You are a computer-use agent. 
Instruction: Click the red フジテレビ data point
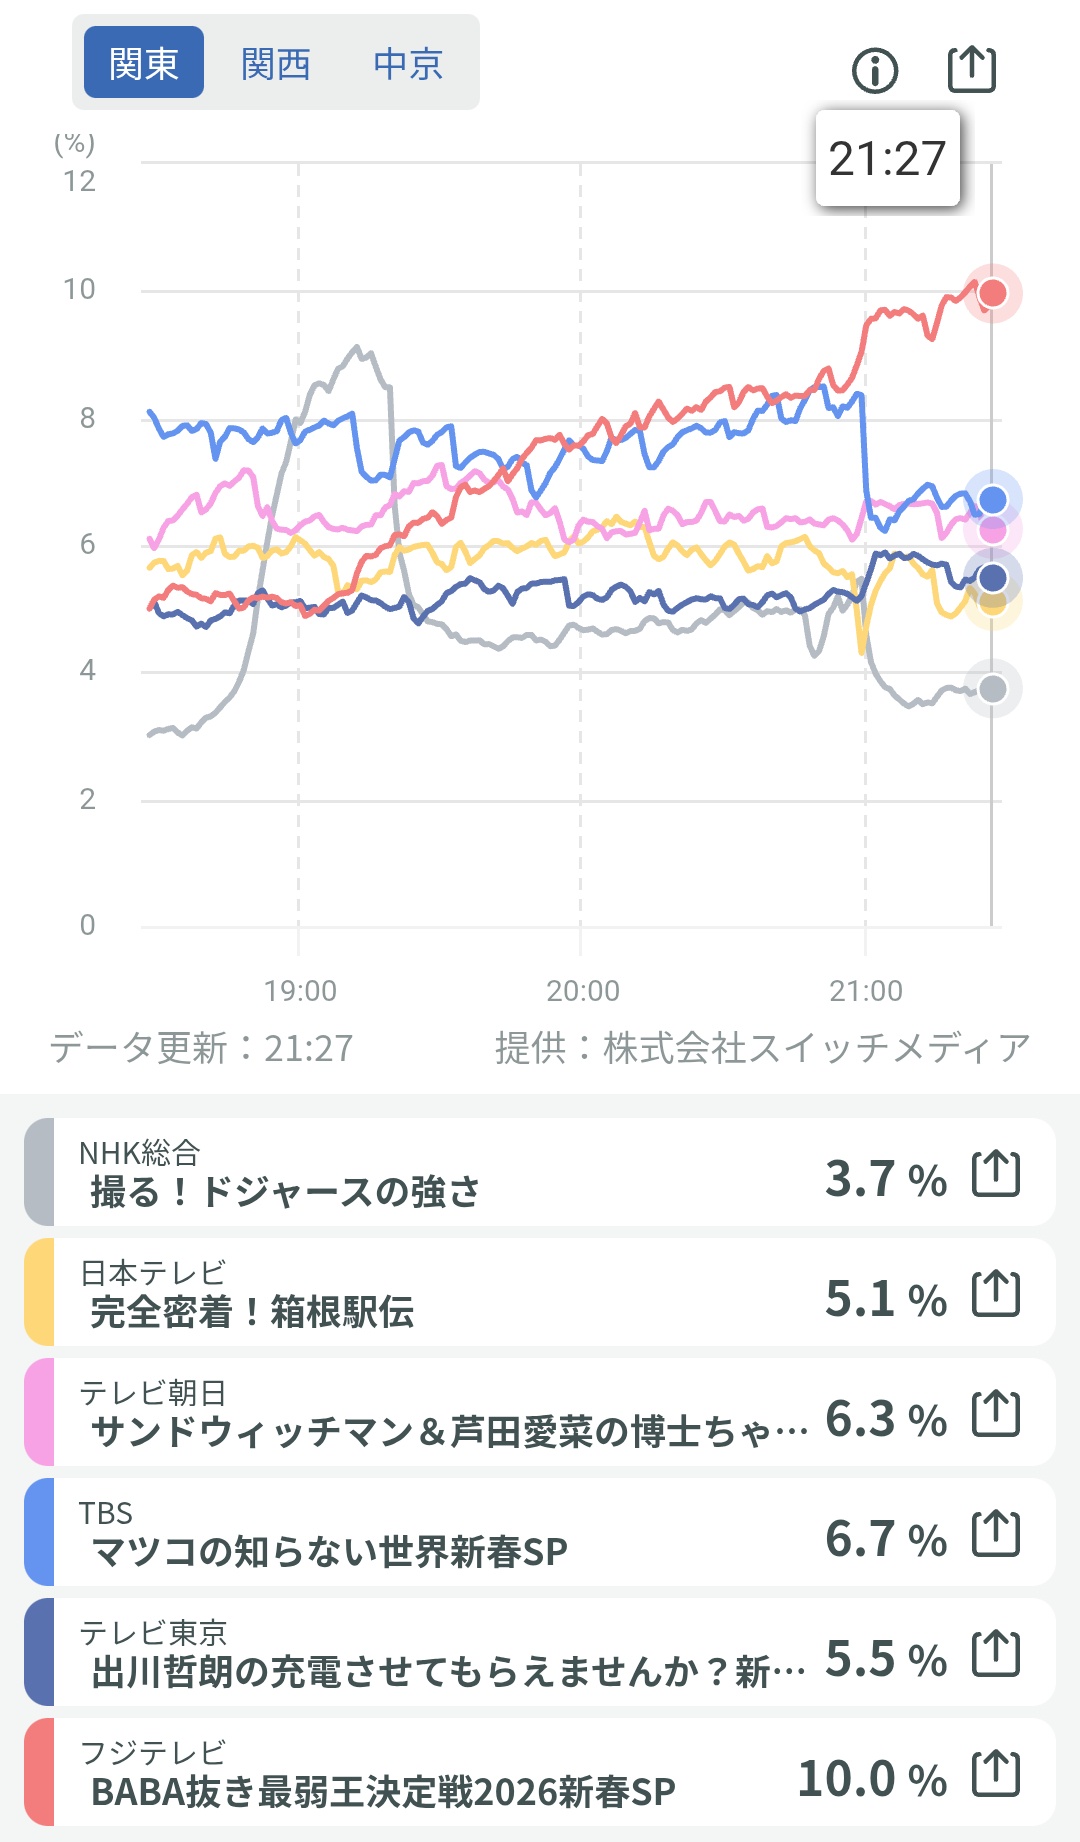point(992,293)
